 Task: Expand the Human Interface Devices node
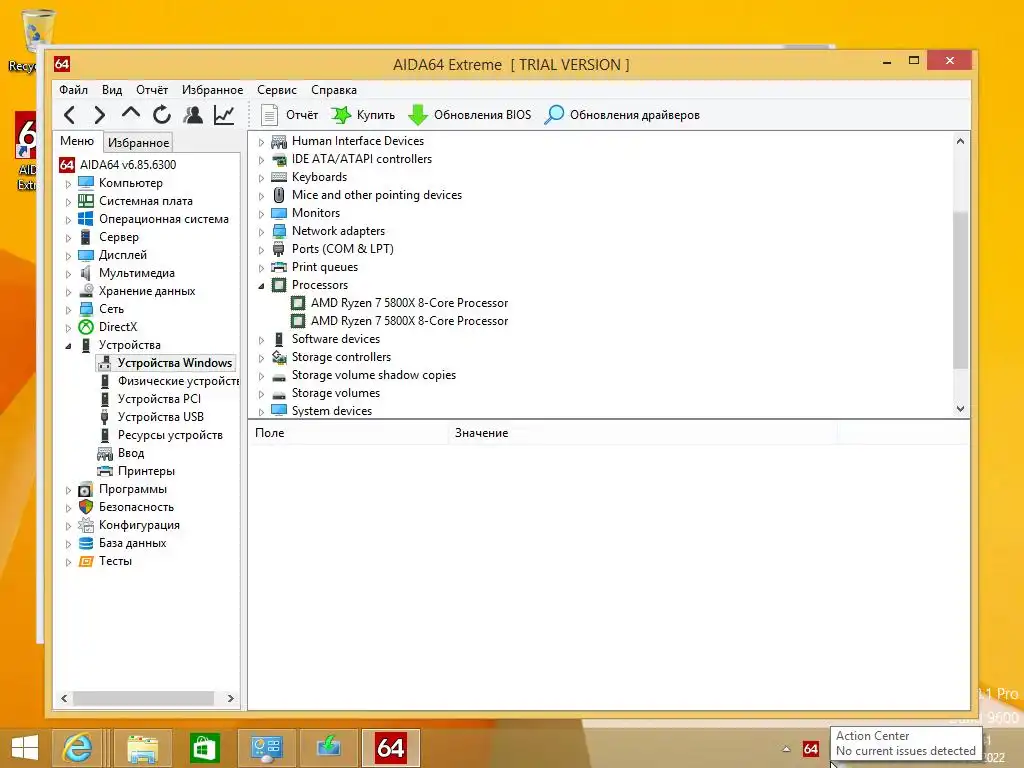click(x=261, y=142)
